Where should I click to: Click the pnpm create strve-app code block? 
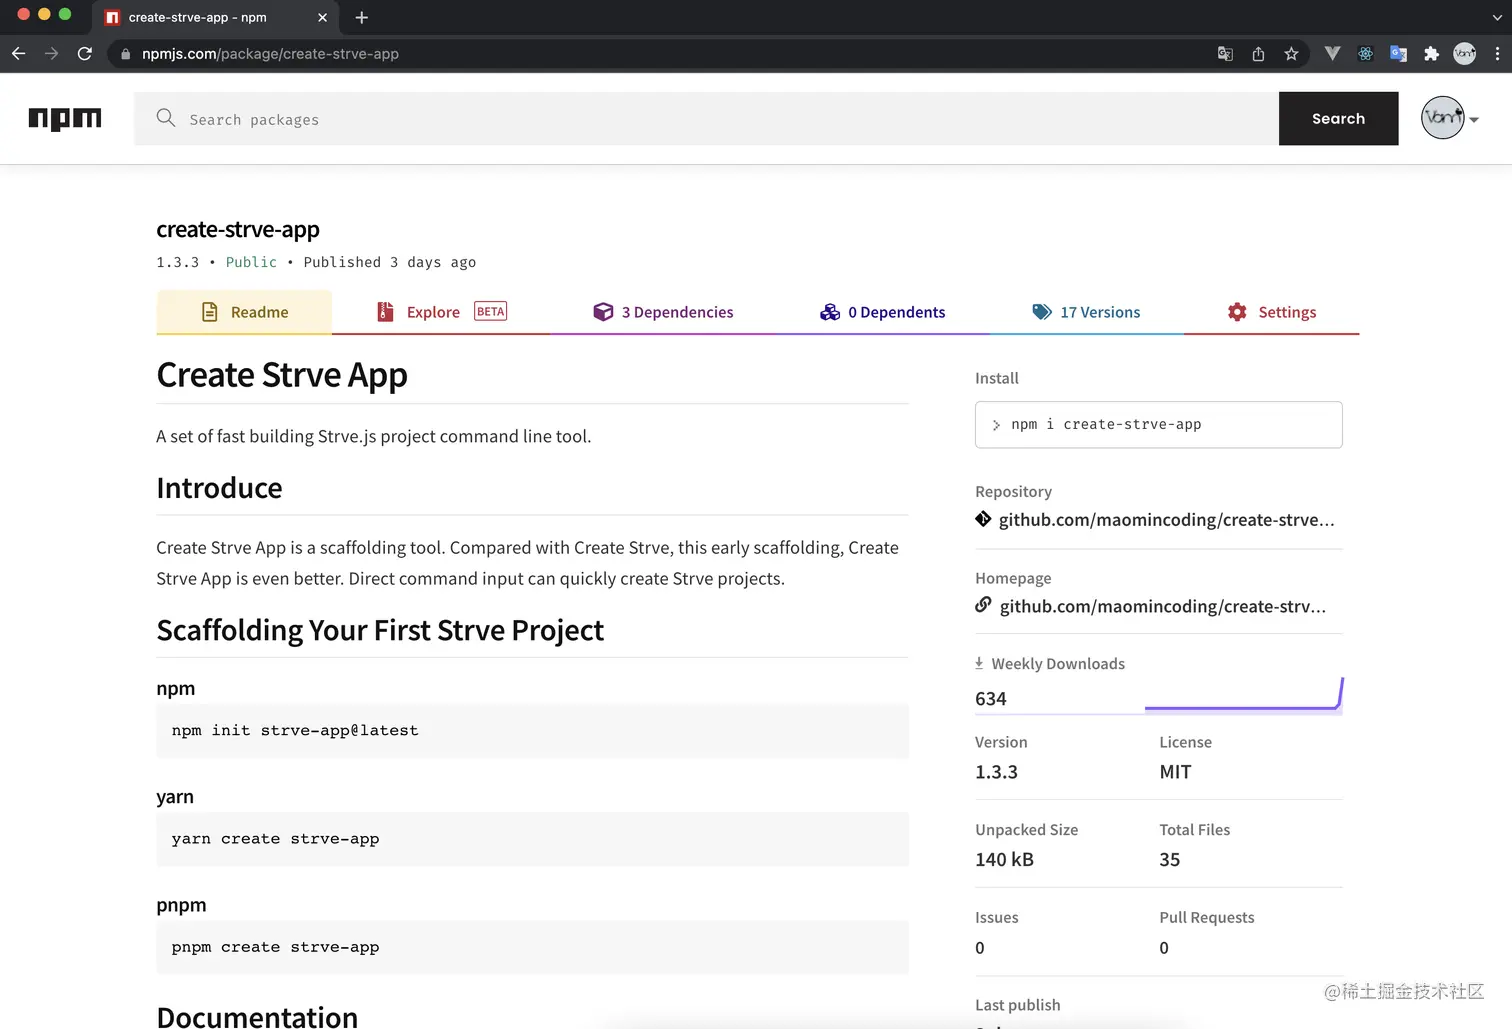[532, 947]
